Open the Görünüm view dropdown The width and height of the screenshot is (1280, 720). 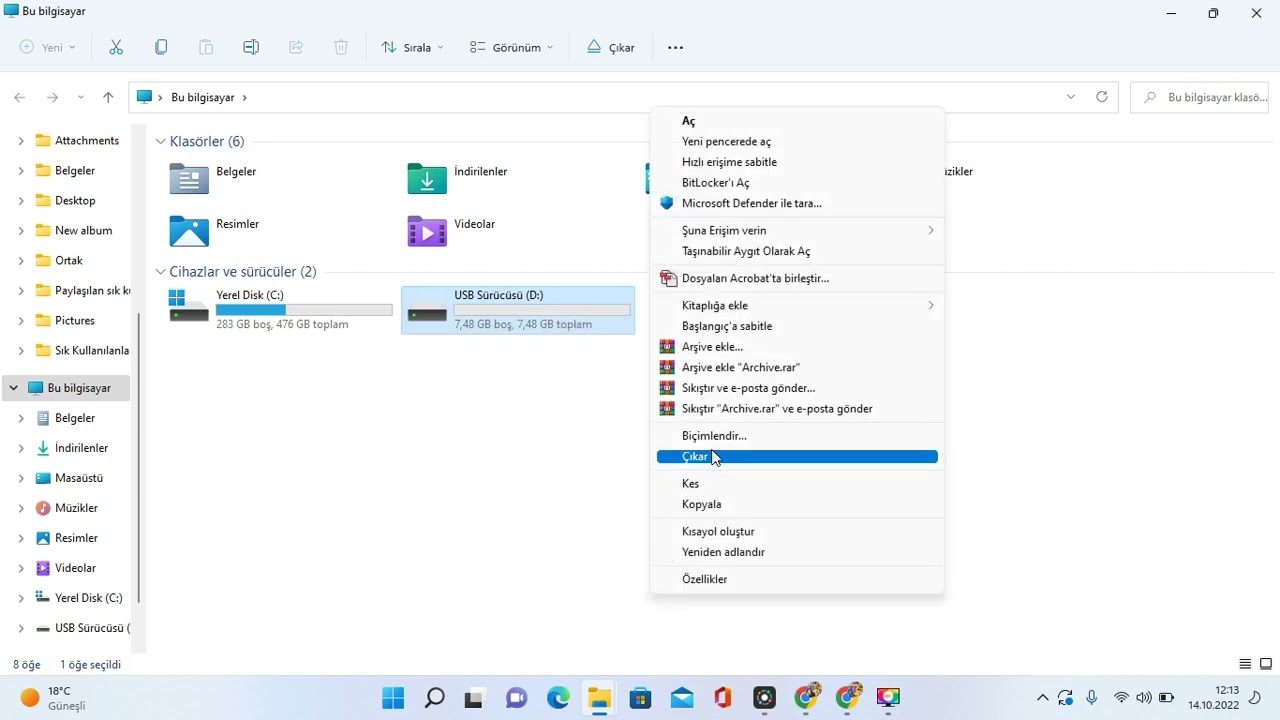(511, 47)
